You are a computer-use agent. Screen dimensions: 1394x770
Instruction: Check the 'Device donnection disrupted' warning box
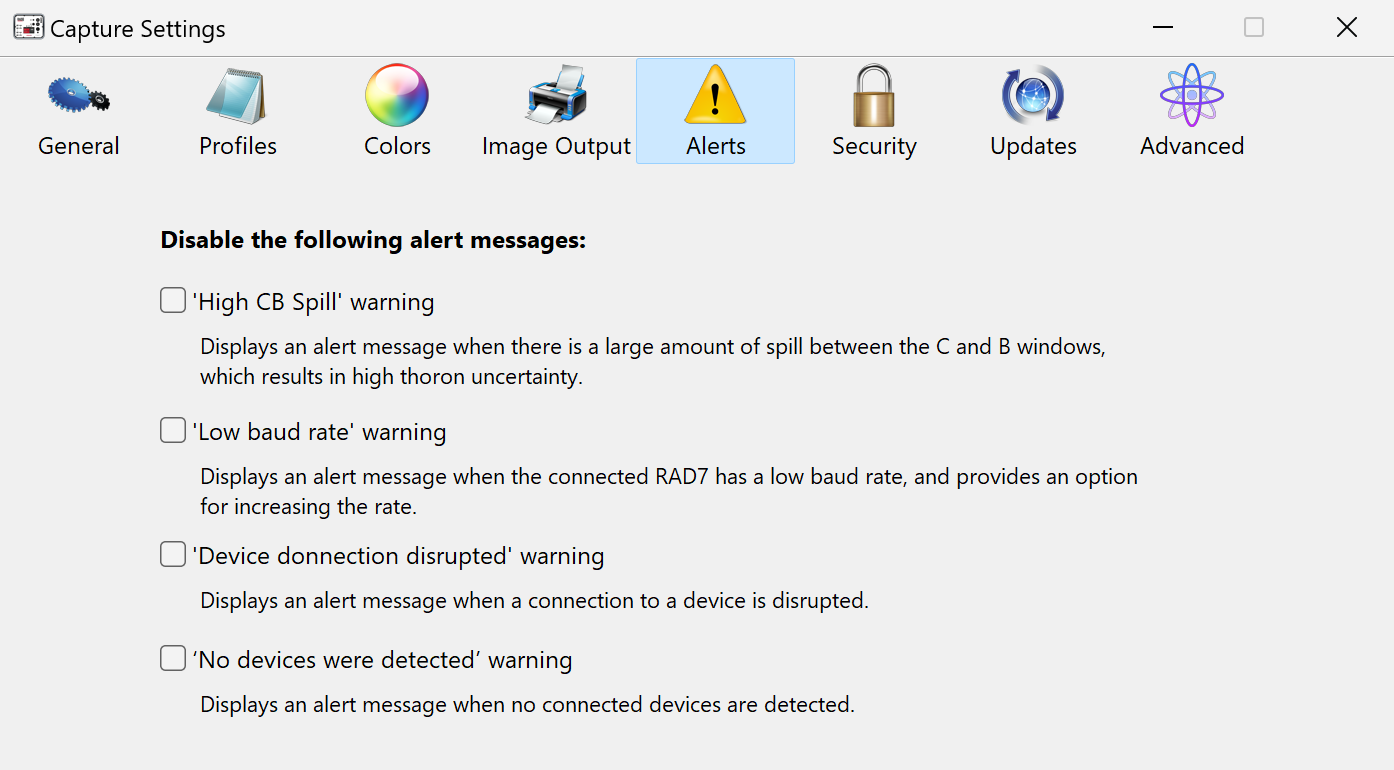click(x=173, y=554)
